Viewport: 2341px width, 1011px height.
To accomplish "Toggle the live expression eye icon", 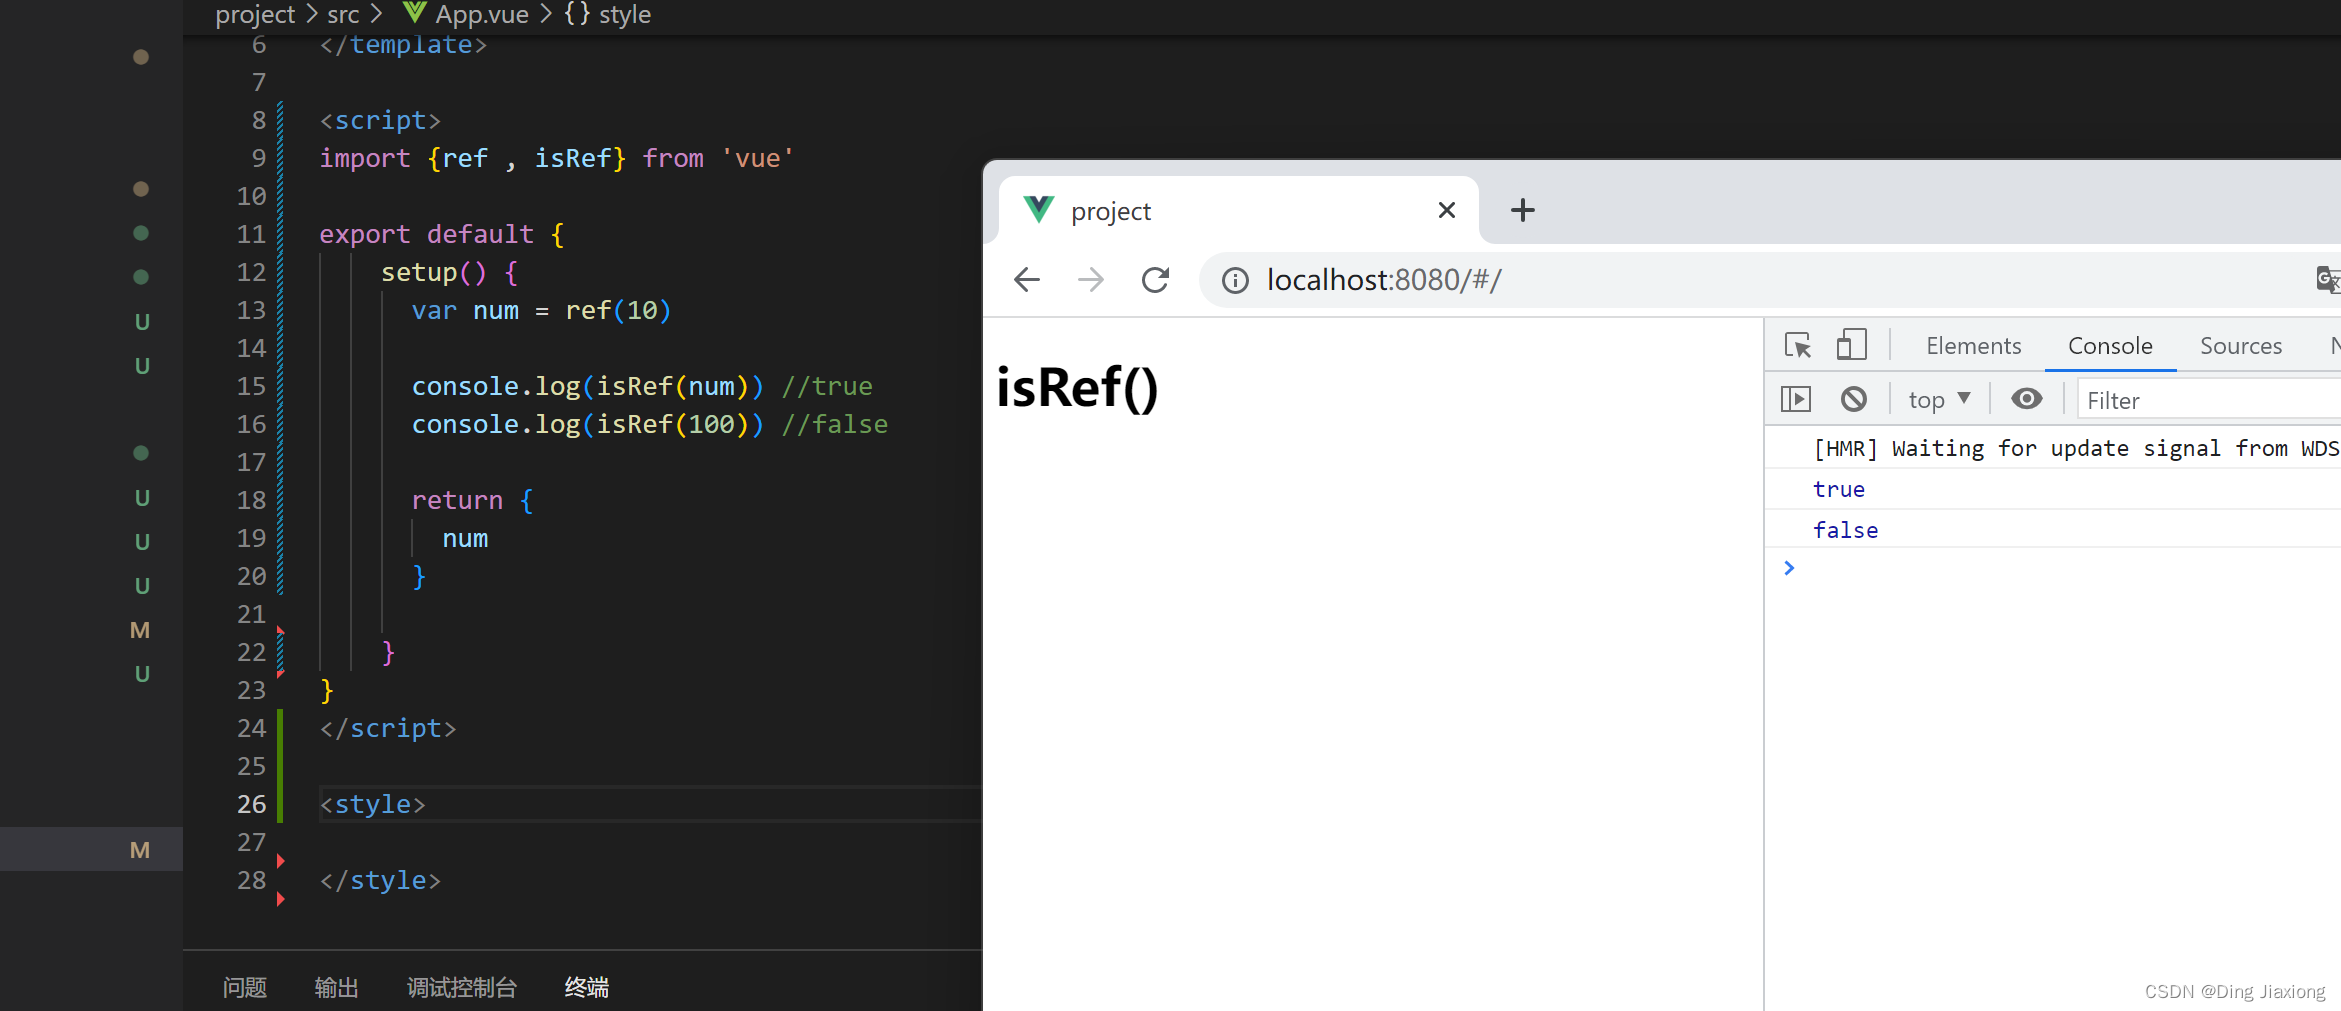I will click(2027, 399).
